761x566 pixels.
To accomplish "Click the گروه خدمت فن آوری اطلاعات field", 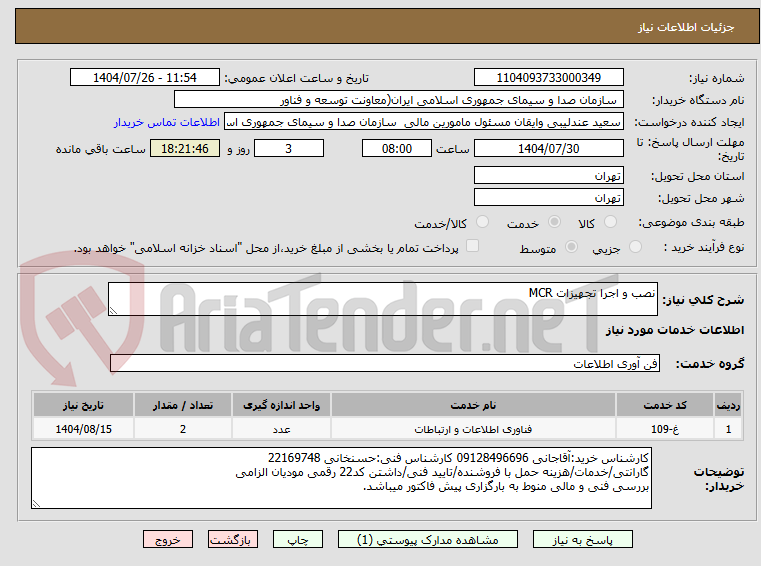I will pyautogui.click(x=384, y=364).
